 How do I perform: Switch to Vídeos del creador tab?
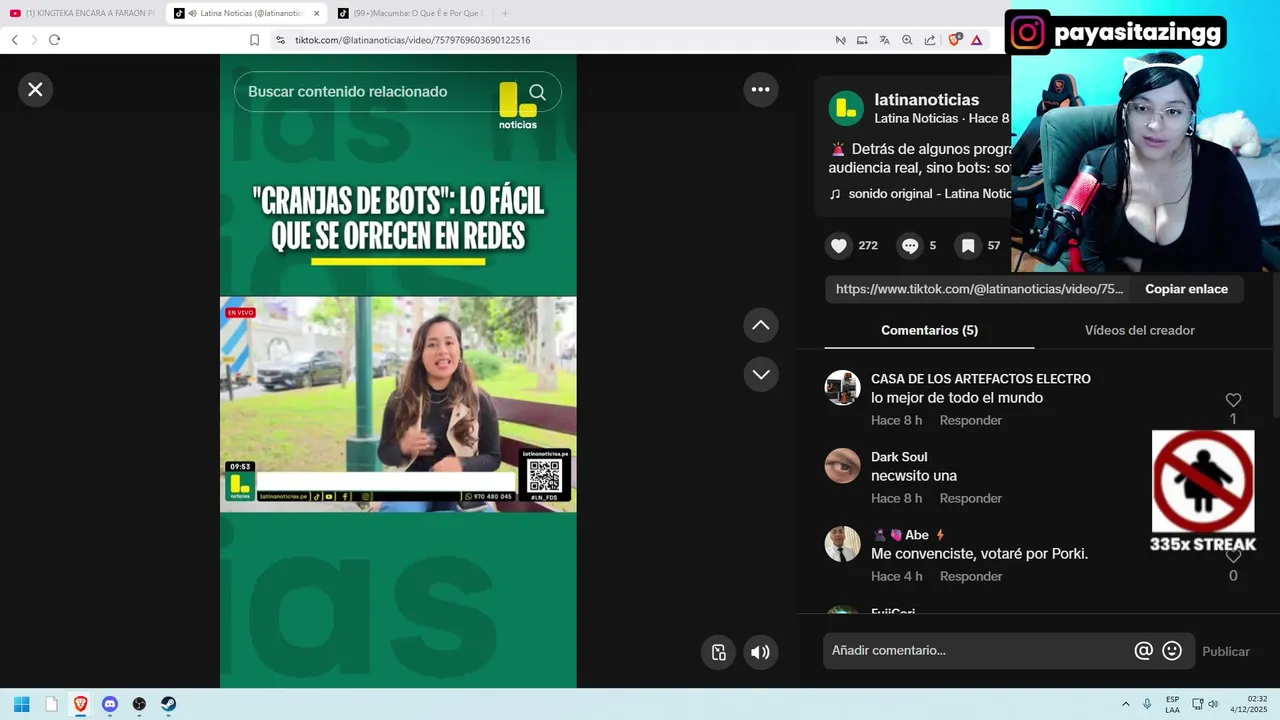pyautogui.click(x=1139, y=330)
